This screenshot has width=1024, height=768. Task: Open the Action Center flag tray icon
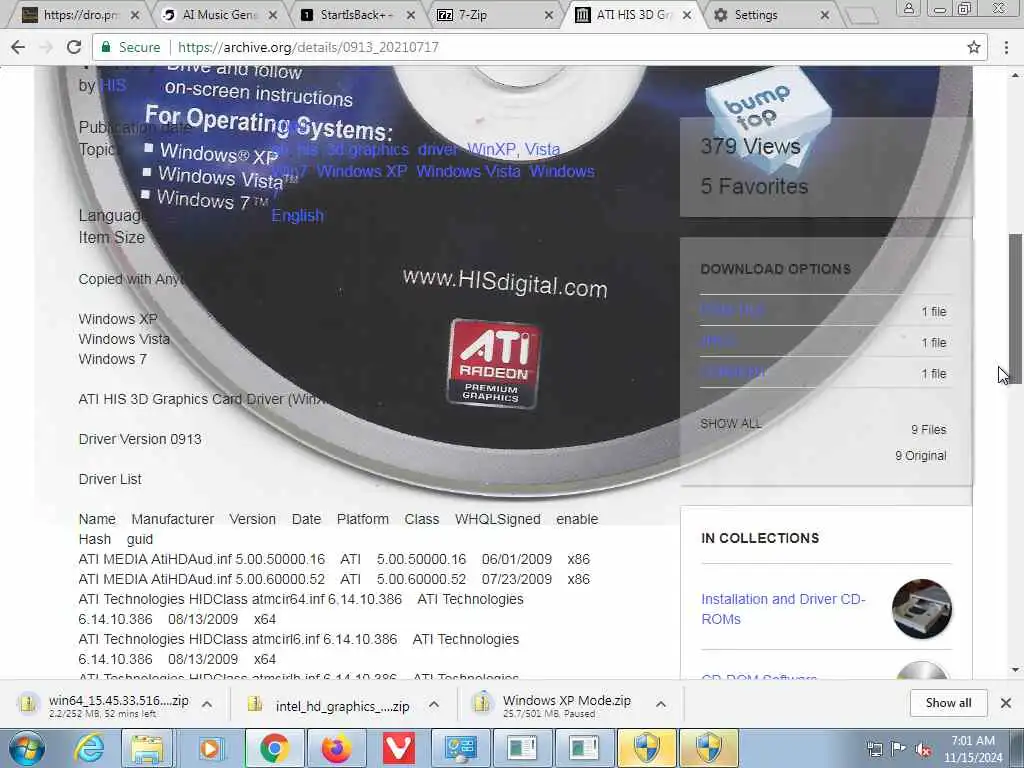pyautogui.click(x=899, y=749)
